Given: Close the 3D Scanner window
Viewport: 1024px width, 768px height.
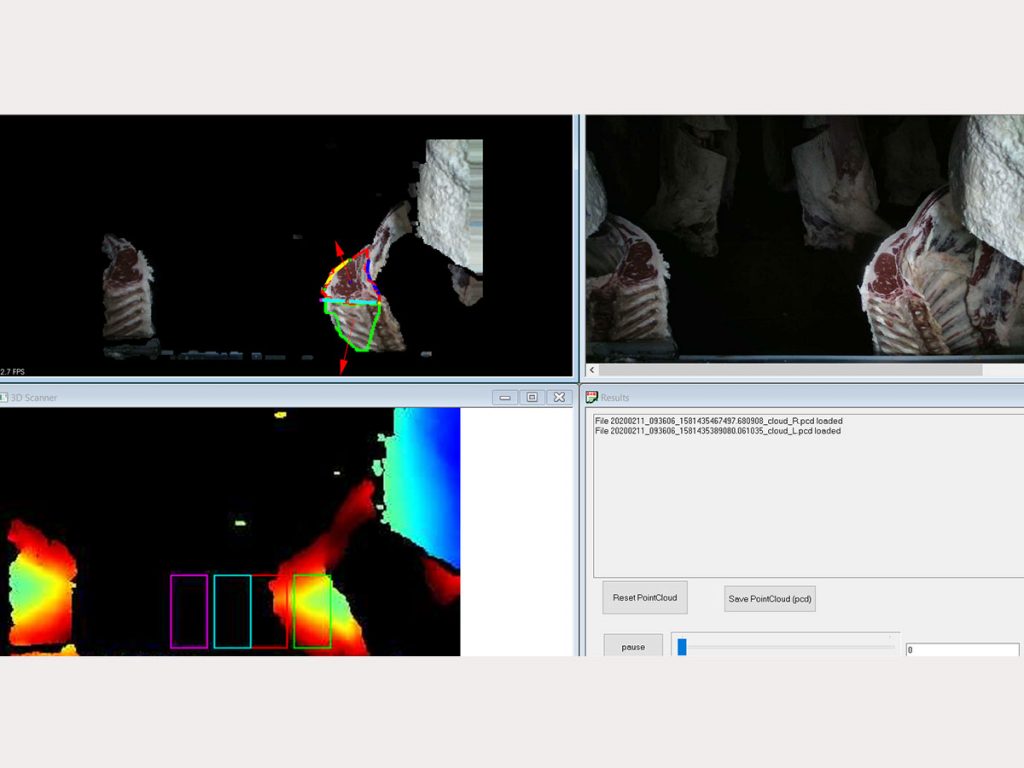Looking at the screenshot, I should 559,397.
